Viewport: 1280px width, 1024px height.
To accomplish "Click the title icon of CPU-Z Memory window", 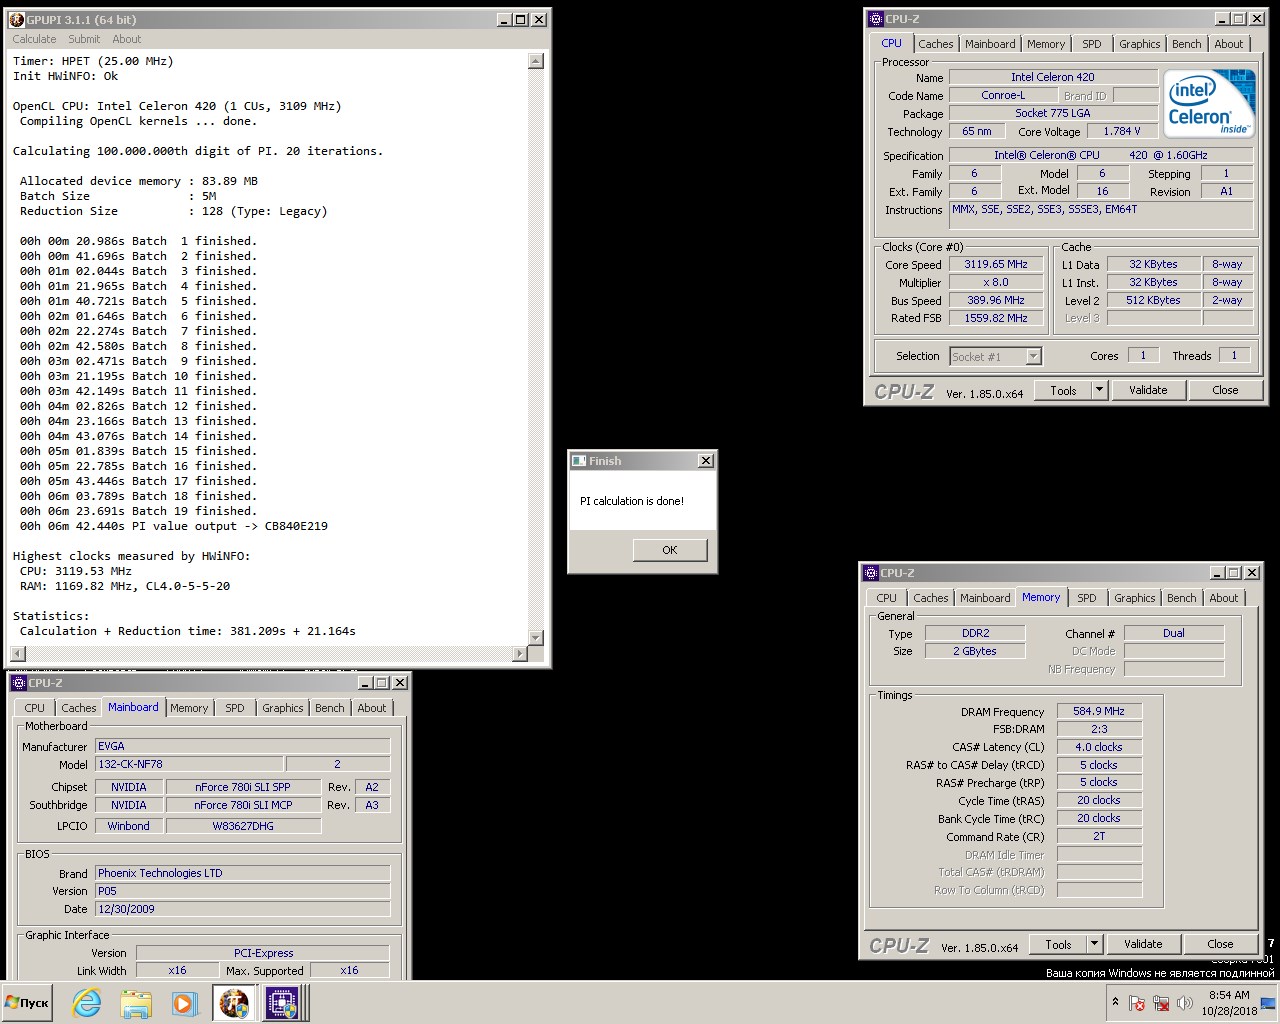I will tap(871, 573).
